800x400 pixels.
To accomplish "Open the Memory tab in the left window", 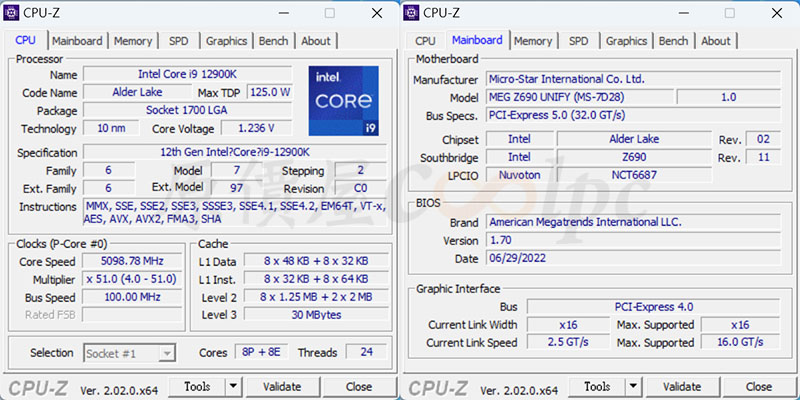I will point(133,41).
